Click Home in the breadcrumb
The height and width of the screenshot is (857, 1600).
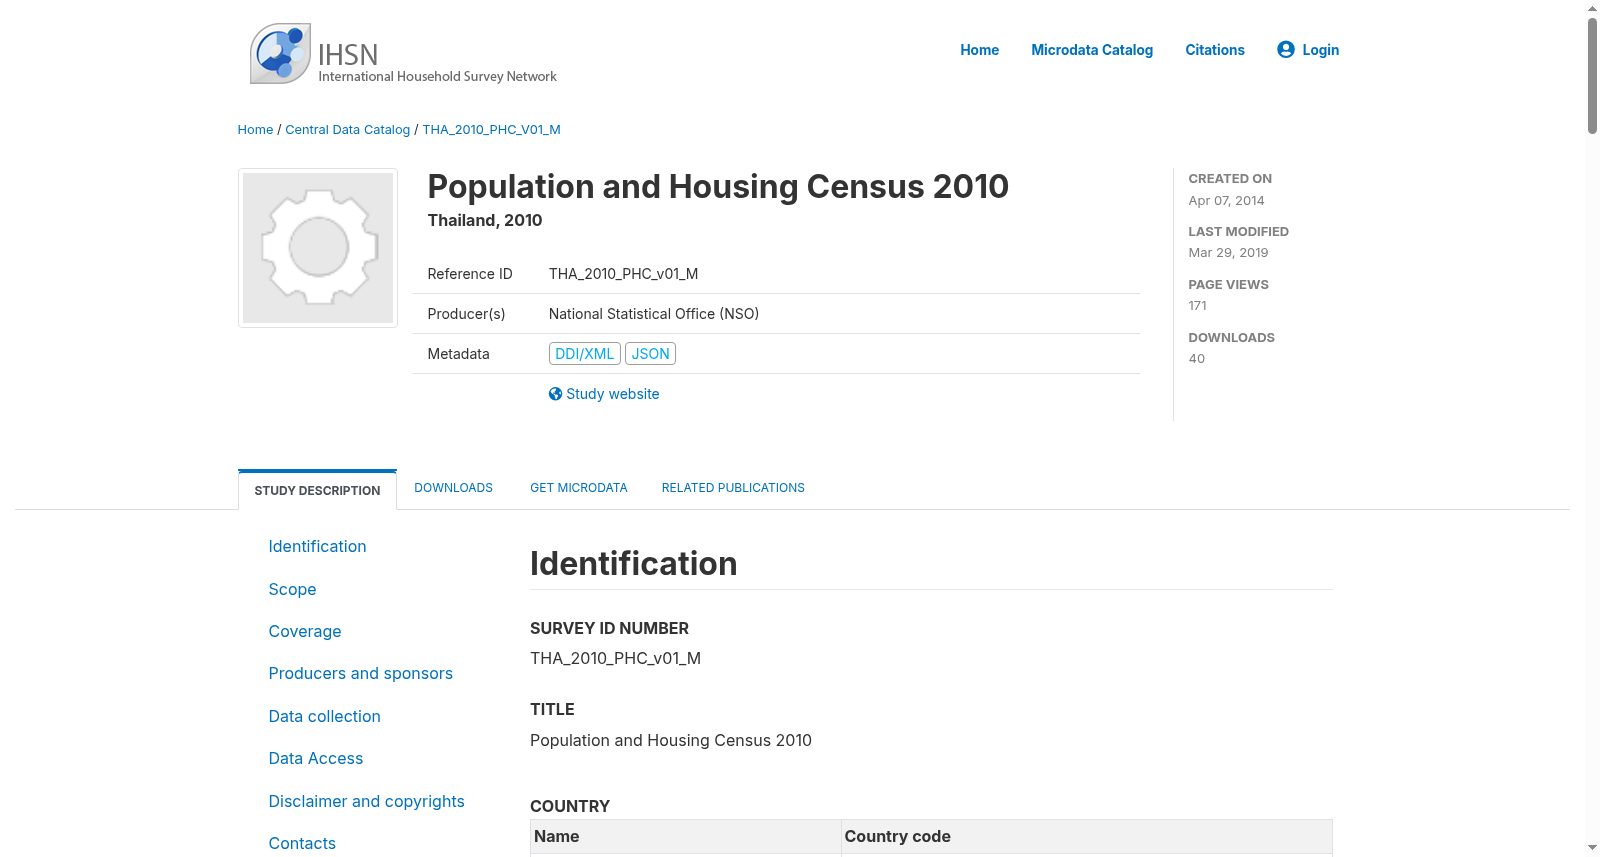[x=255, y=130]
